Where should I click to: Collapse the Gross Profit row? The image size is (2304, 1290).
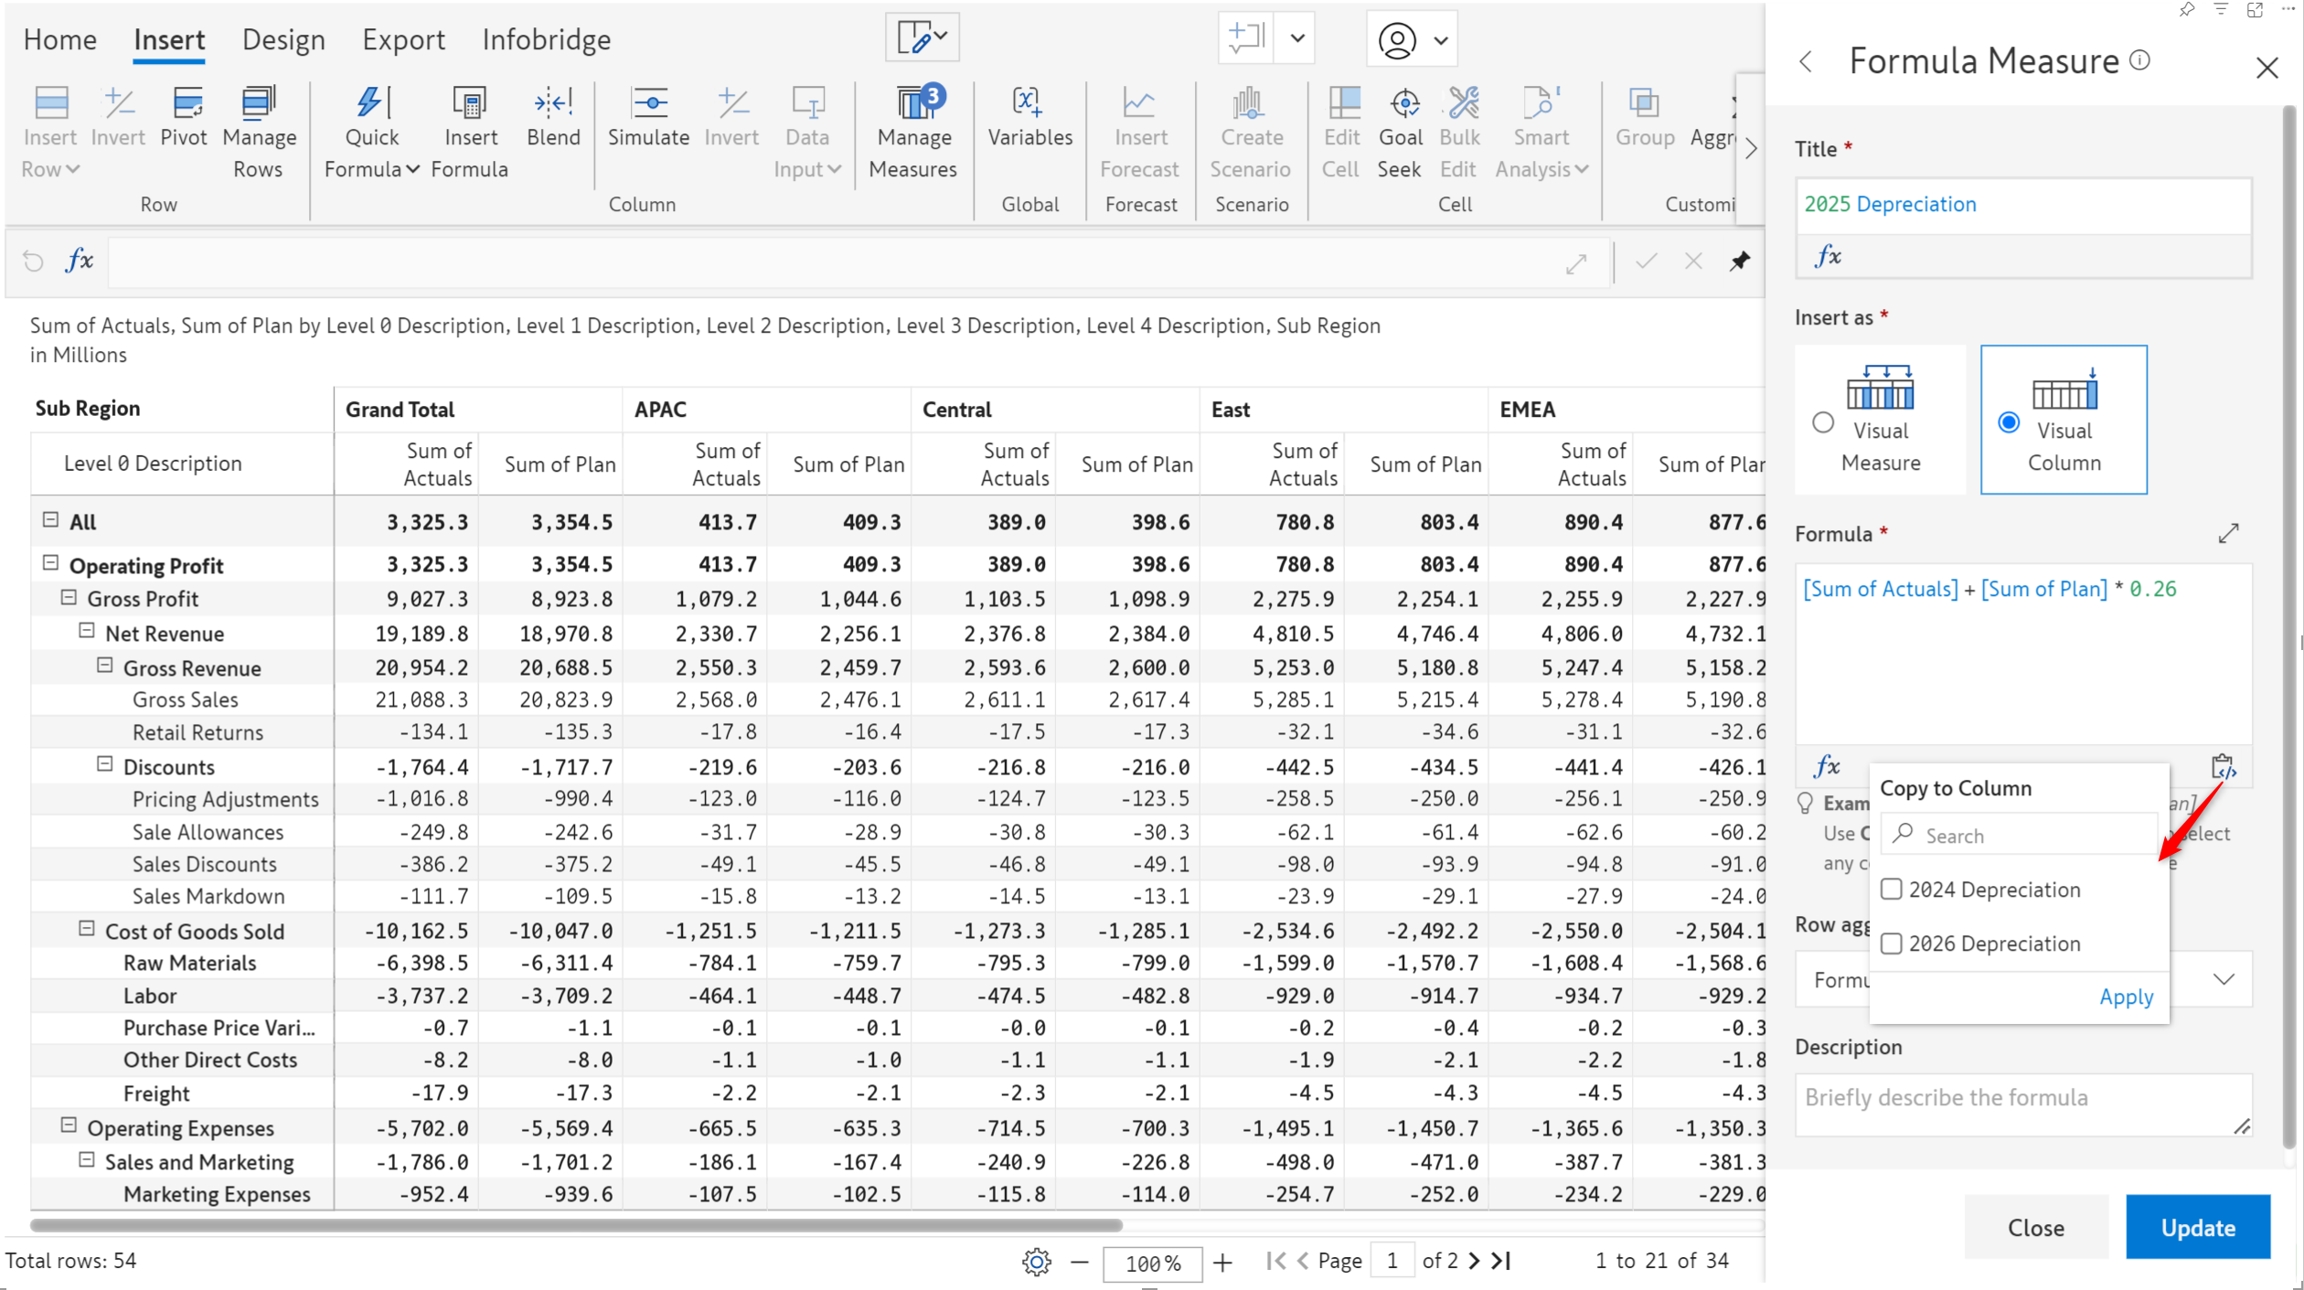(69, 598)
